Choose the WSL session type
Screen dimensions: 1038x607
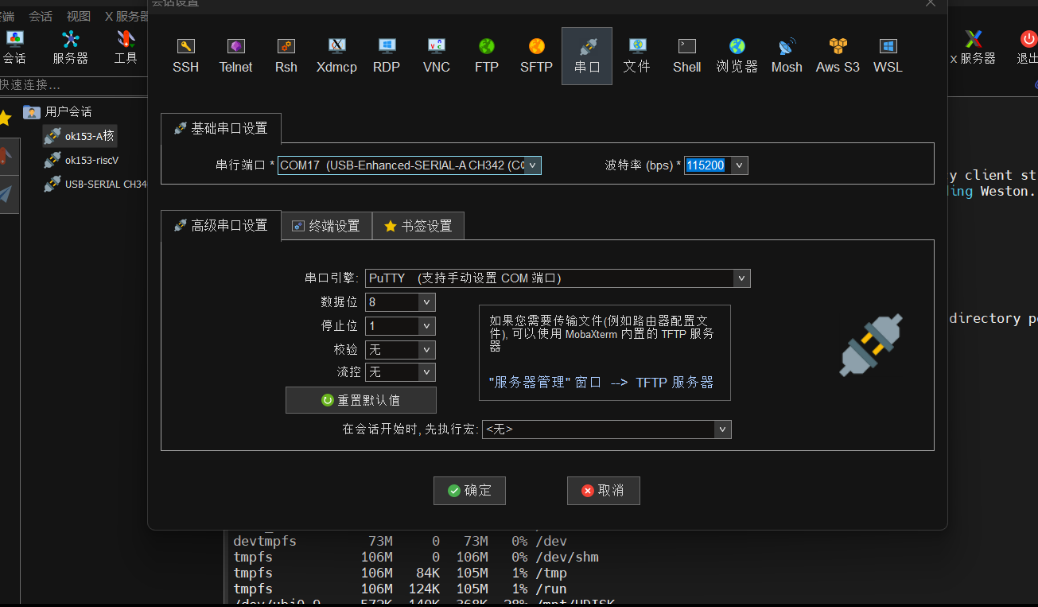pyautogui.click(x=888, y=56)
